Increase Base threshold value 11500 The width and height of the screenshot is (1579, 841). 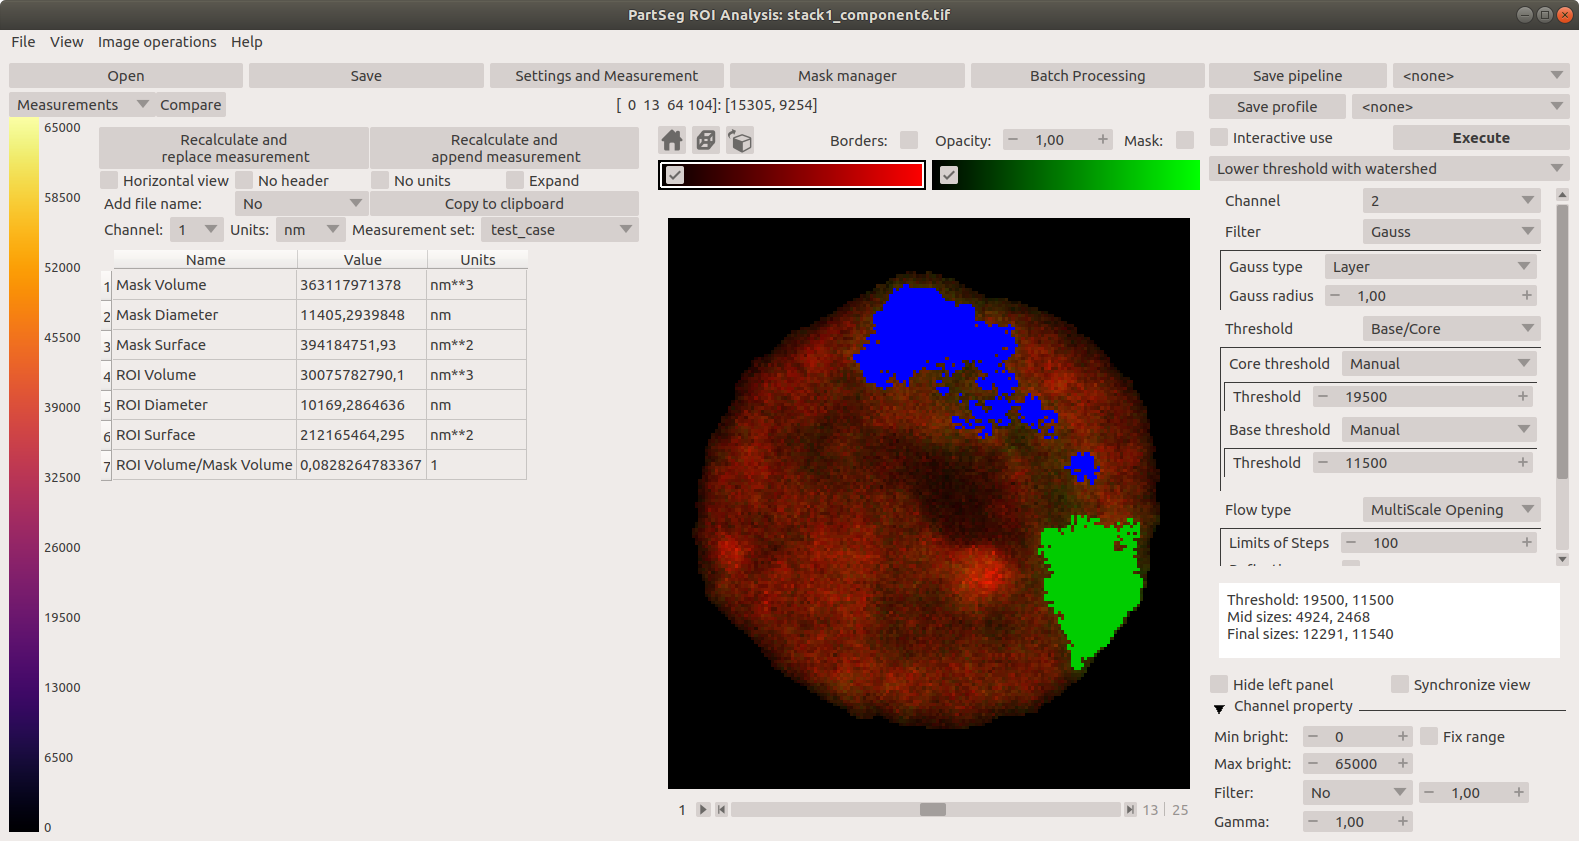click(1523, 462)
